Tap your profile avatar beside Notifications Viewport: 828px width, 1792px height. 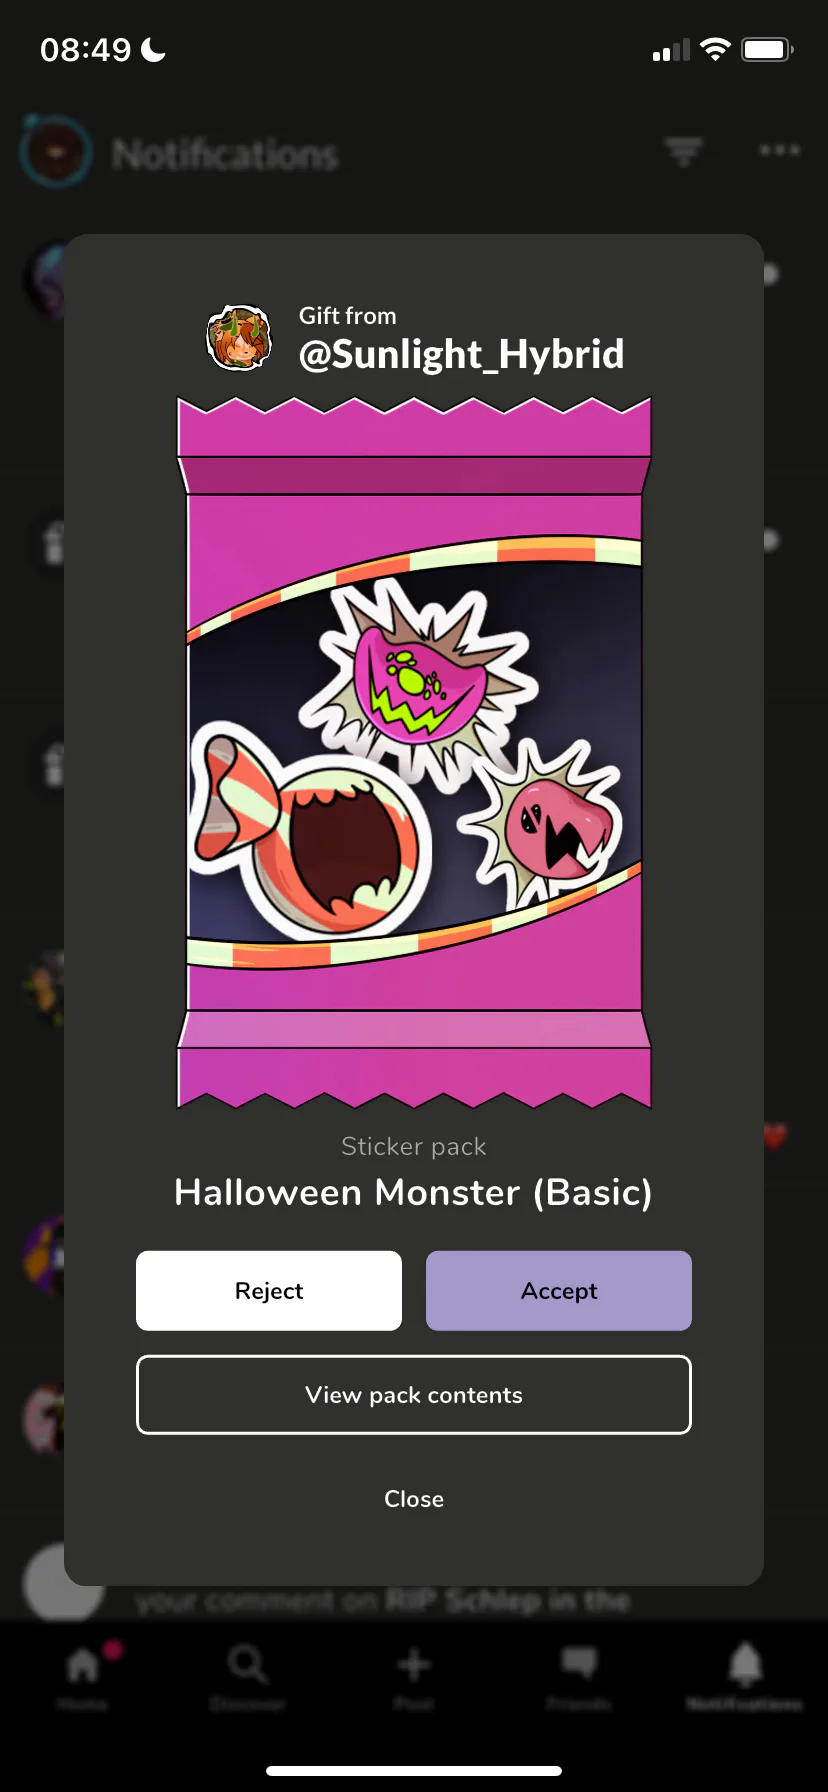pos(56,152)
